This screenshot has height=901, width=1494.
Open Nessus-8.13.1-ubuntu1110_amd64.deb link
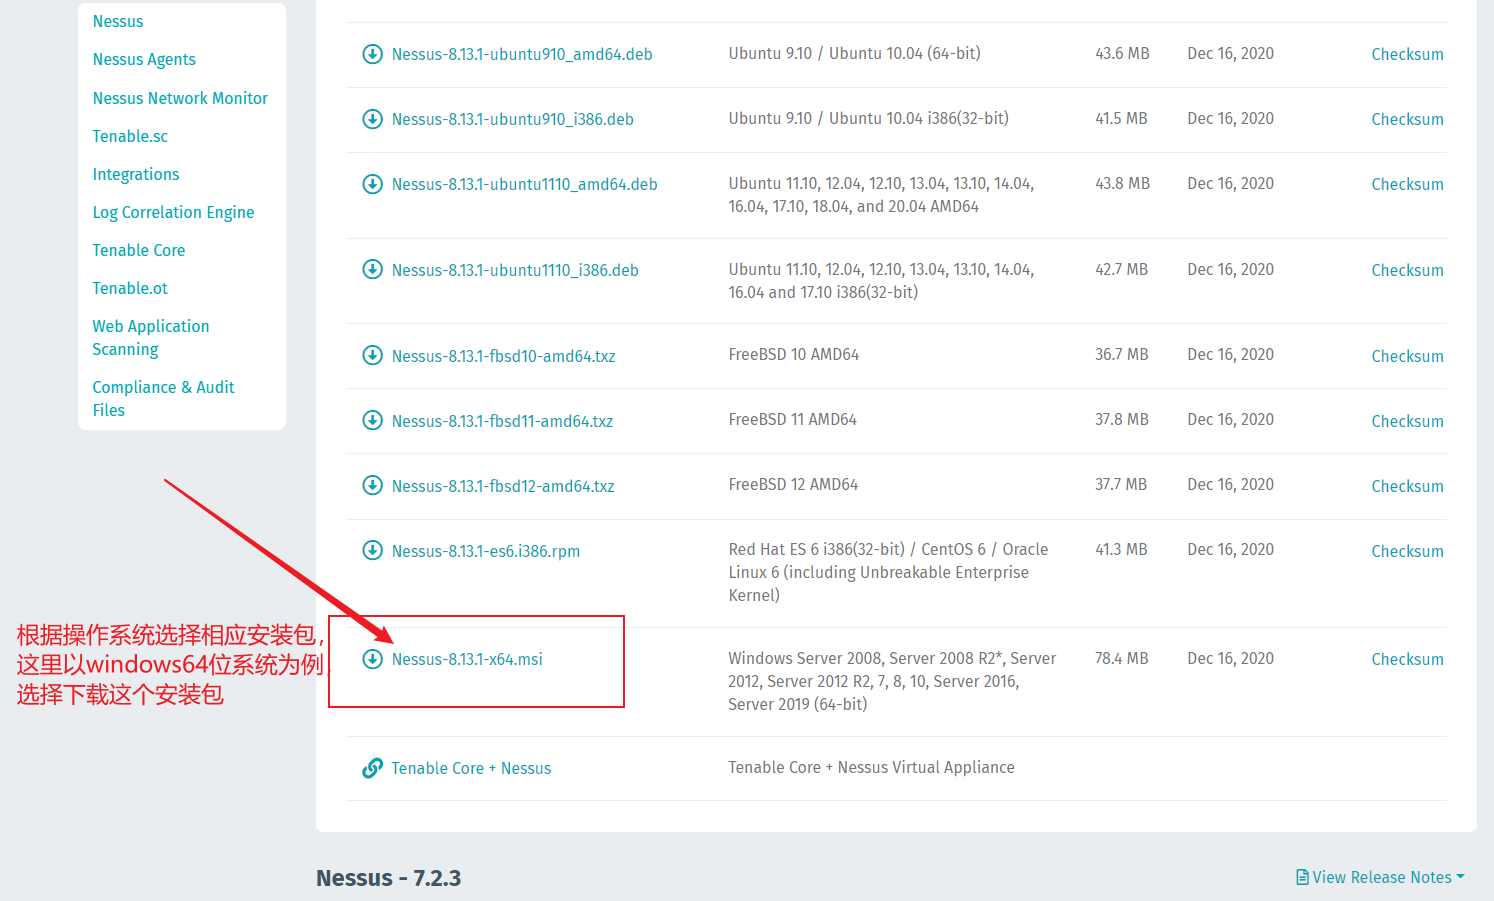pyautogui.click(x=525, y=184)
